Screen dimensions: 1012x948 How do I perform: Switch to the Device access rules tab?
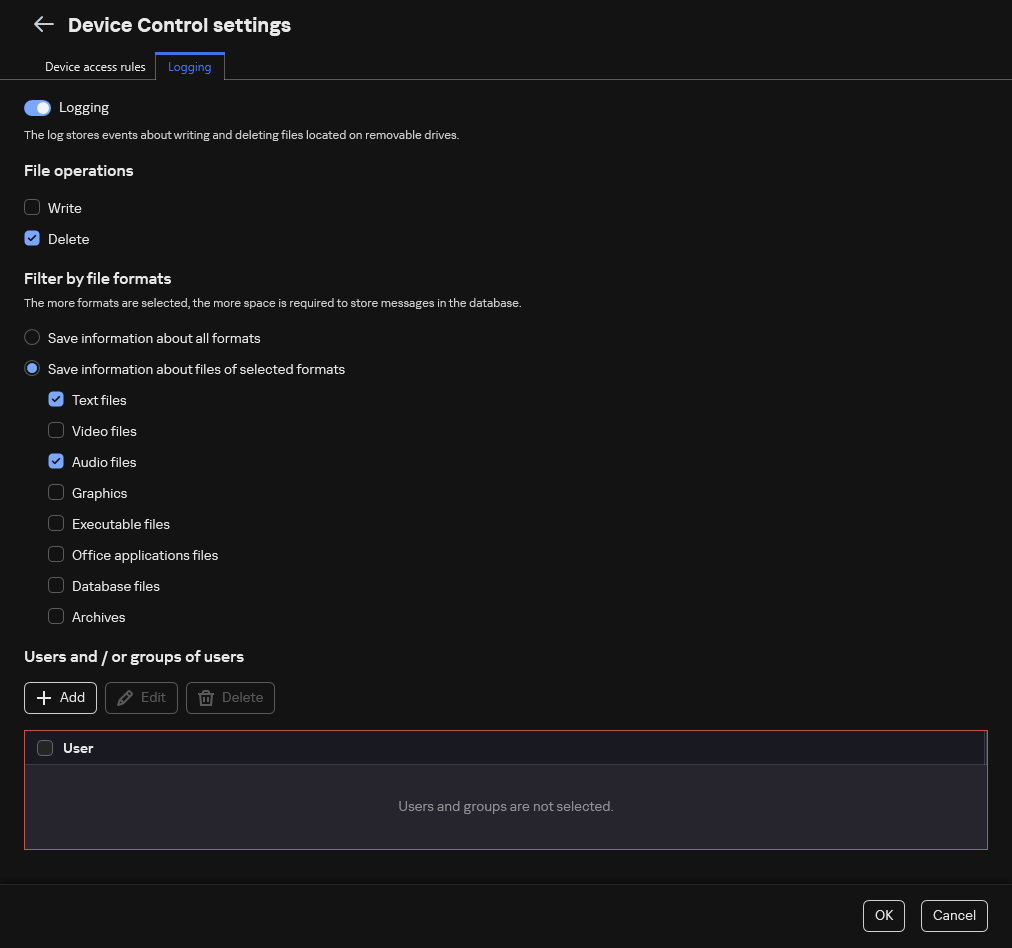(95, 66)
